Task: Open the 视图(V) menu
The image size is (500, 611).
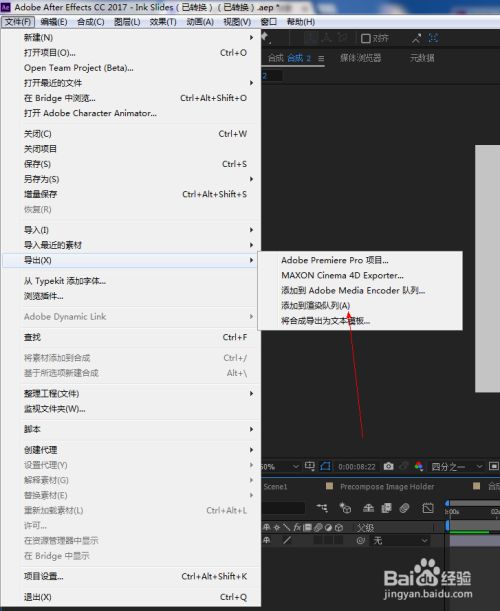Action: point(237,22)
